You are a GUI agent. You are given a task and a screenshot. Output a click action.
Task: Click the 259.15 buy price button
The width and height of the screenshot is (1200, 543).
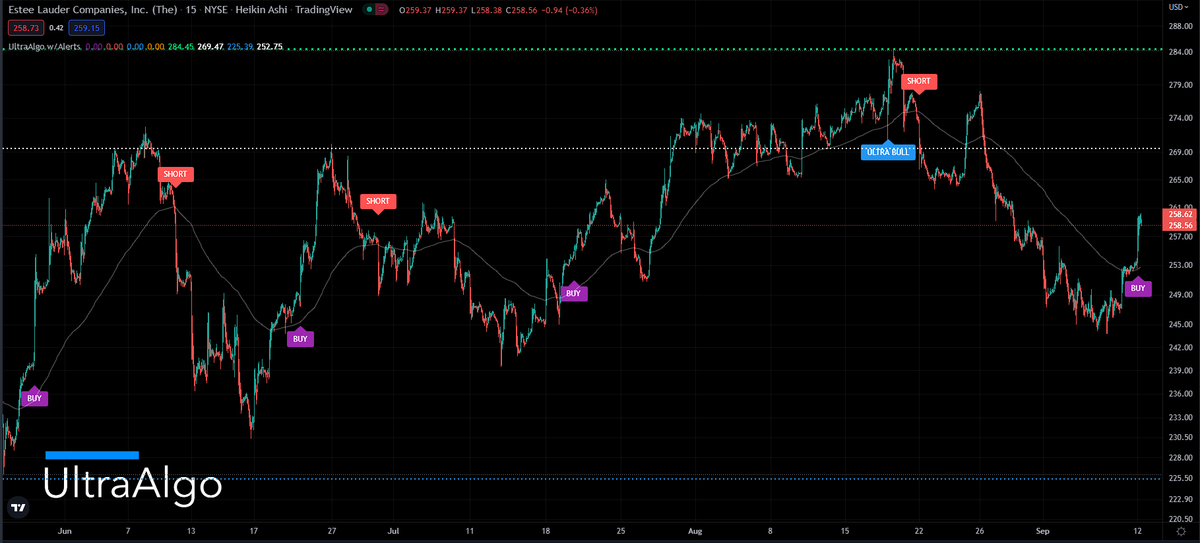coord(88,28)
